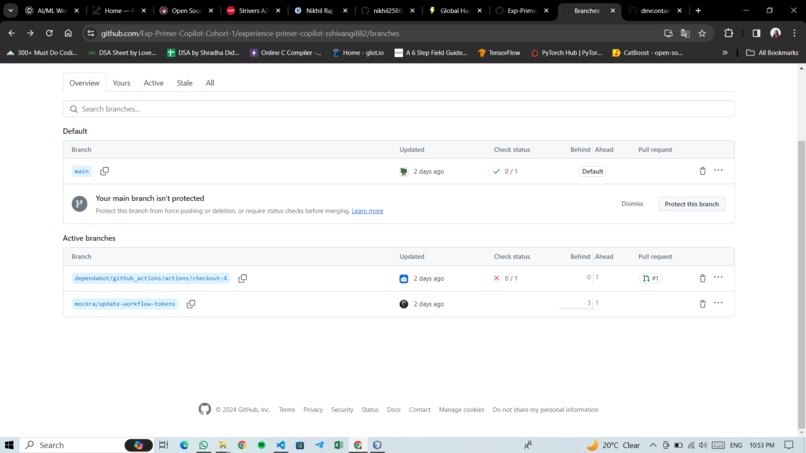
Task: Switch to the Exp-Prime browser tab
Action: 522,10
